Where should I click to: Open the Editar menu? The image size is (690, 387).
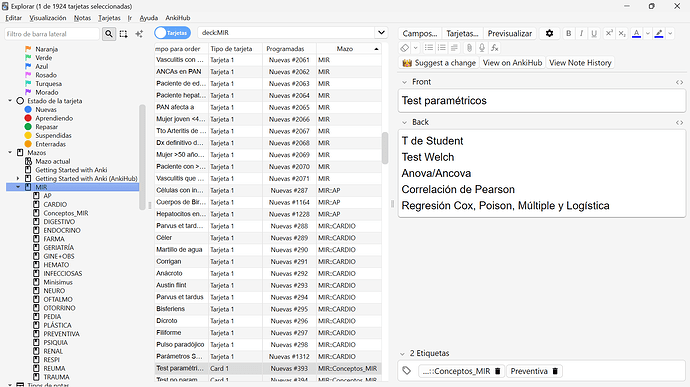click(14, 18)
